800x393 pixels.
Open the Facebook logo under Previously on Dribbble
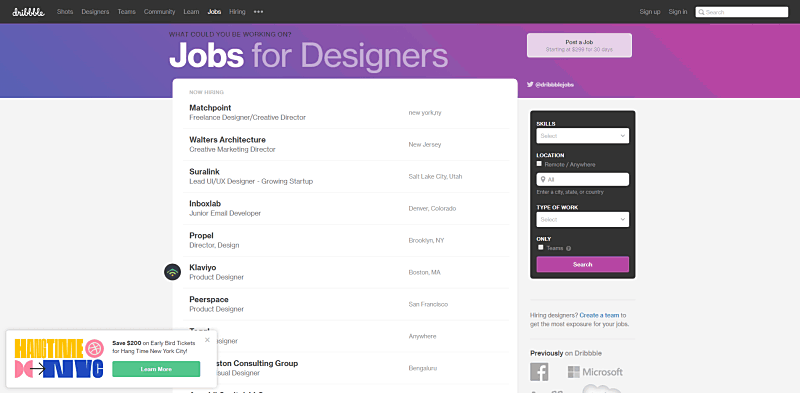pyautogui.click(x=539, y=372)
